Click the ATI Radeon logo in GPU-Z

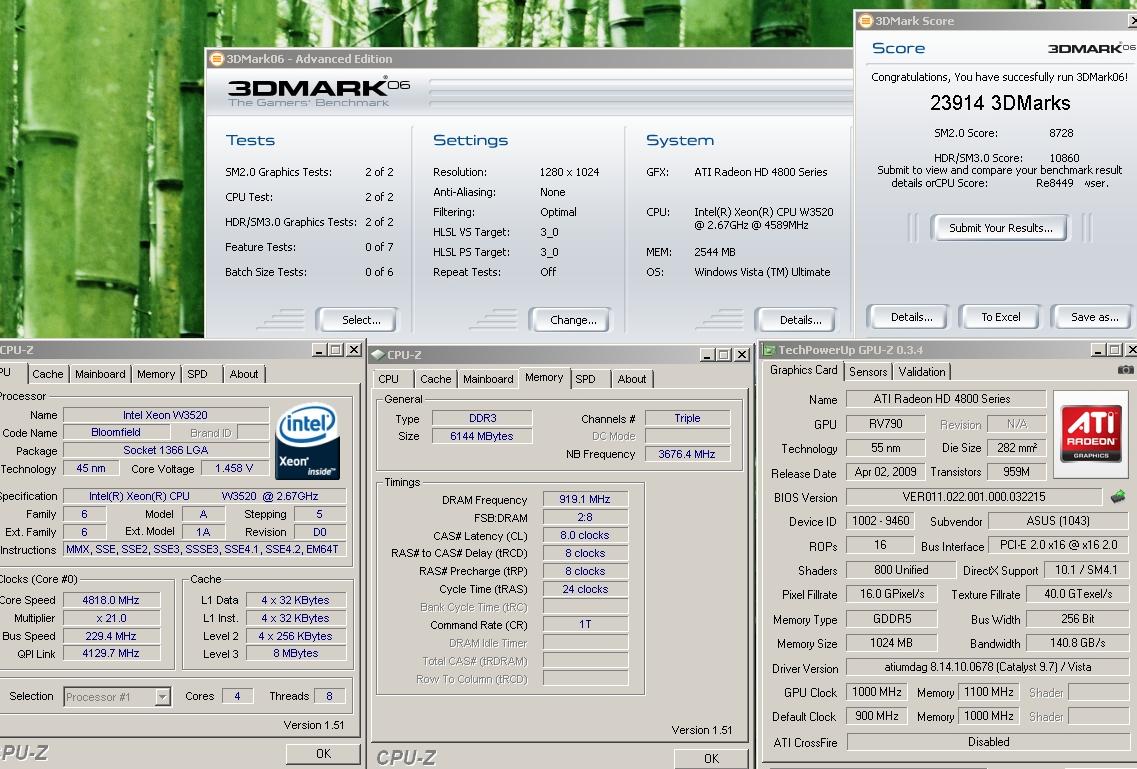click(1091, 433)
